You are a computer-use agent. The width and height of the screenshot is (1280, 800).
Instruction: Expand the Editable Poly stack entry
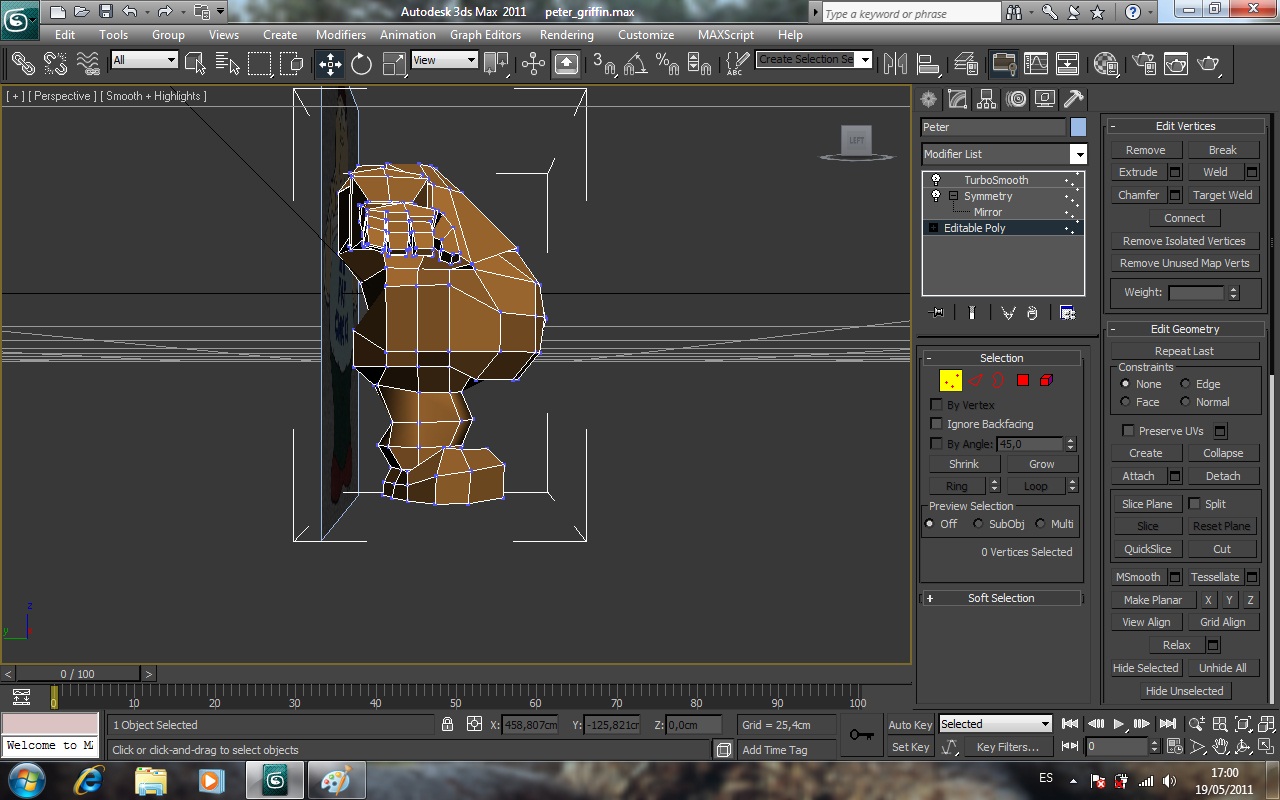tap(934, 228)
